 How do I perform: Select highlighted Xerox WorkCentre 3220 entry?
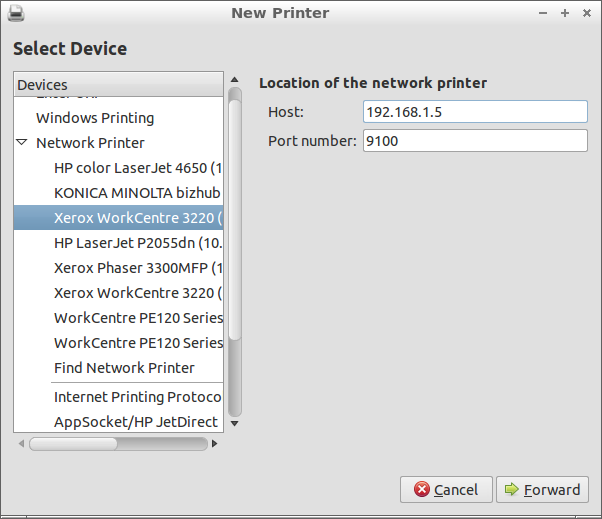(x=137, y=217)
